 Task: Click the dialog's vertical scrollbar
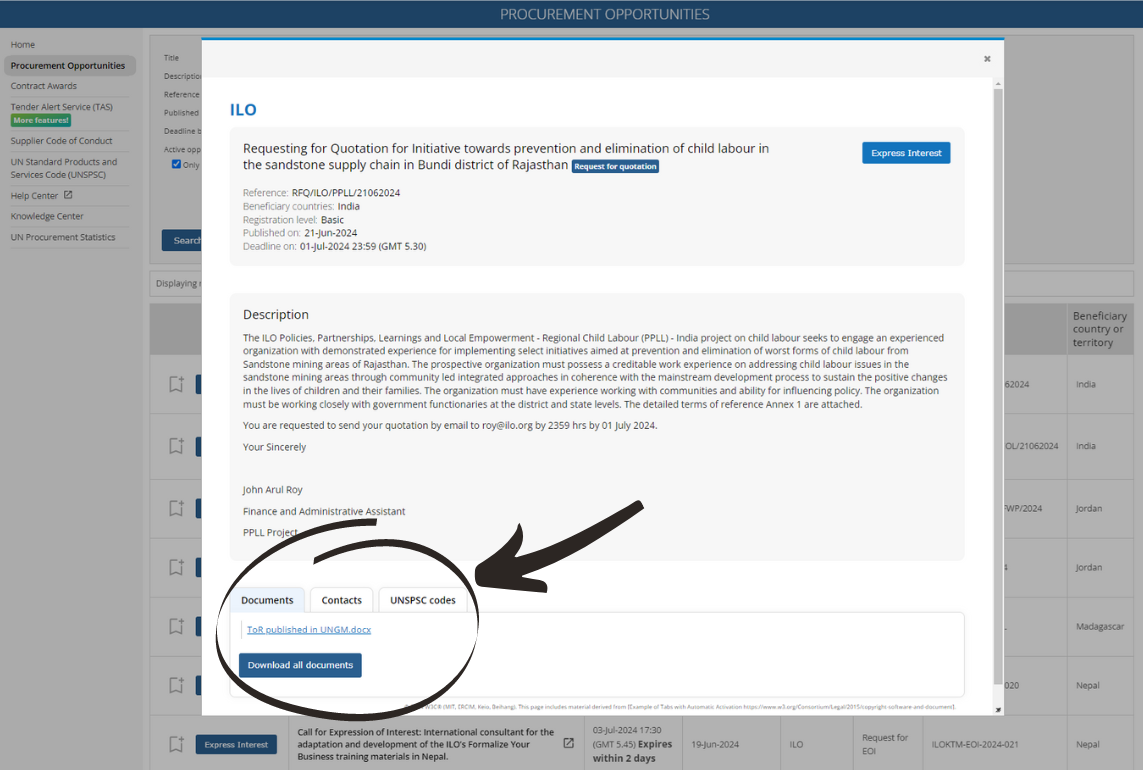pos(998,386)
